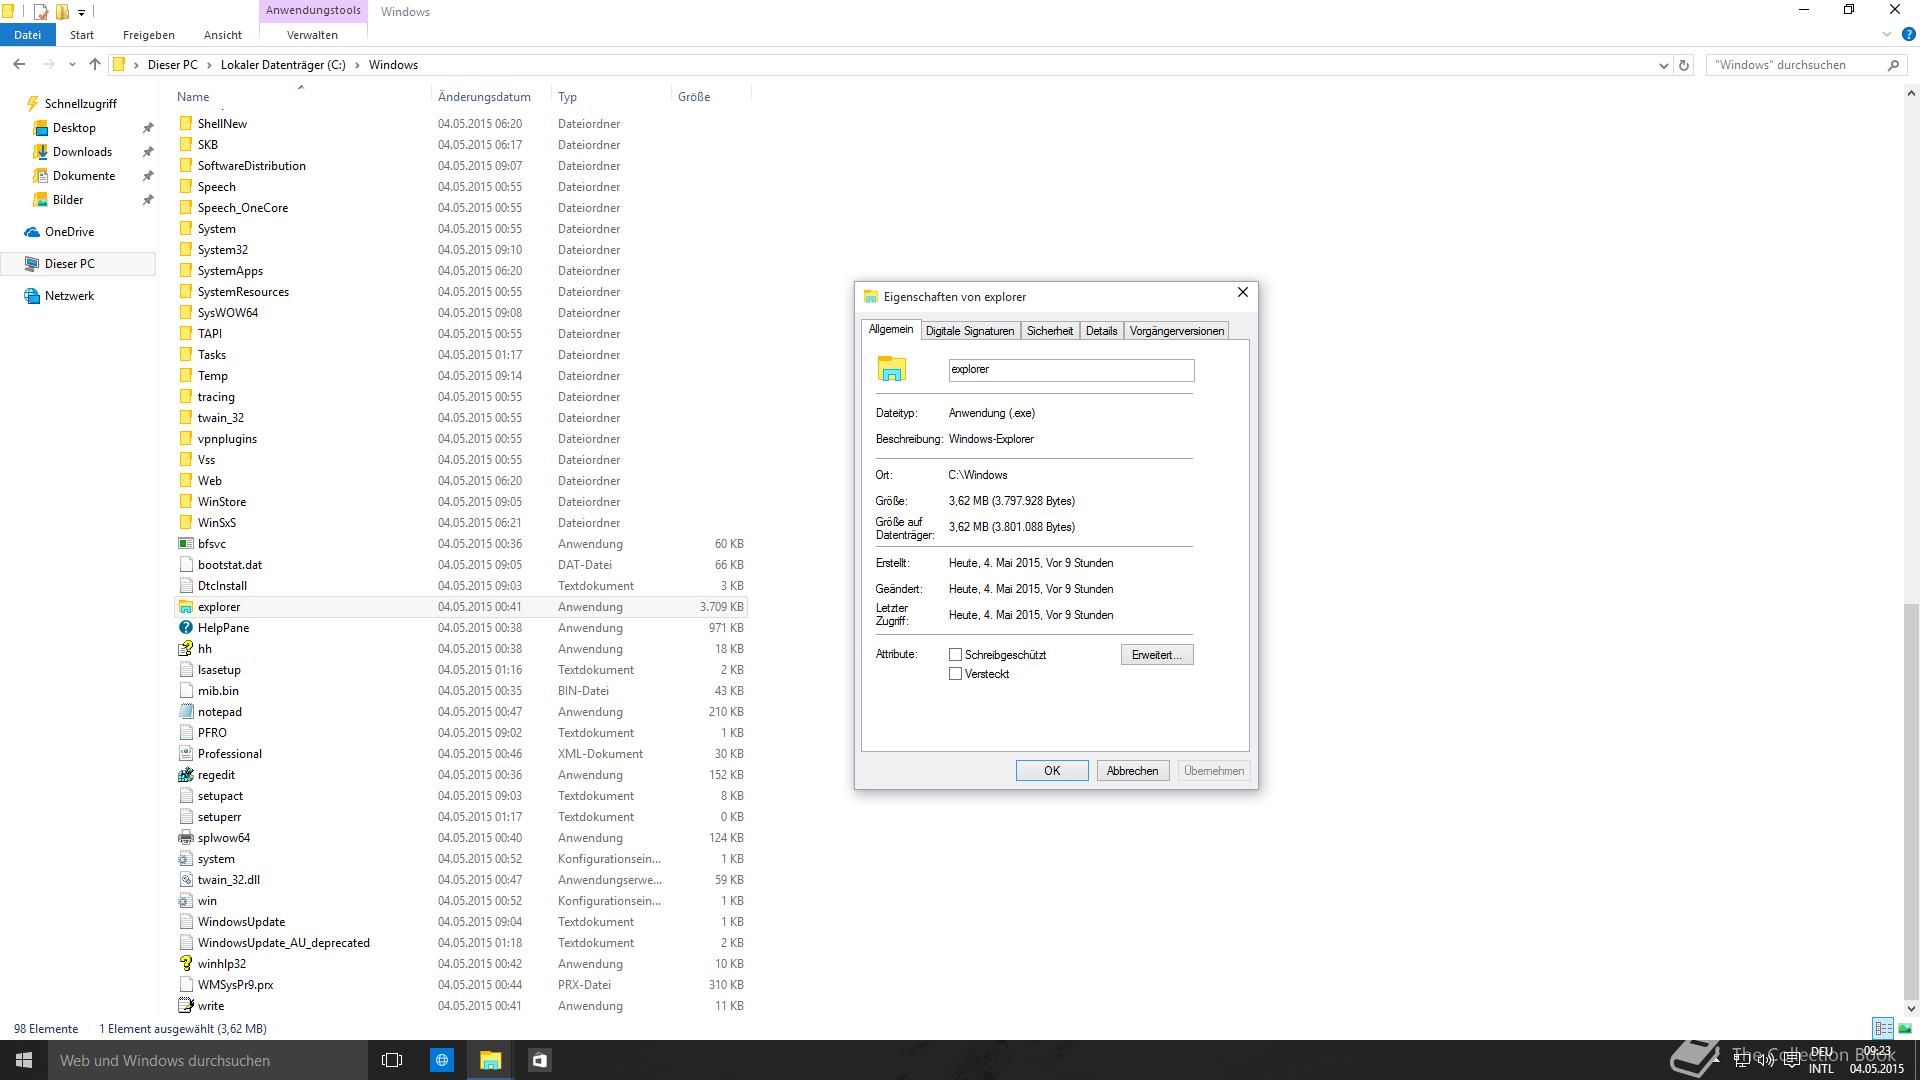The width and height of the screenshot is (1920, 1080).
Task: Click the file name field in properties
Action: pos(1071,370)
